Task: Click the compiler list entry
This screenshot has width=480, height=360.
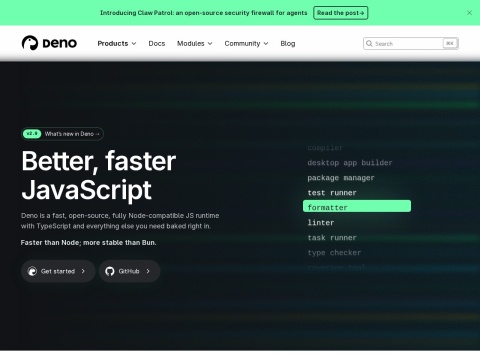Action: (325, 148)
